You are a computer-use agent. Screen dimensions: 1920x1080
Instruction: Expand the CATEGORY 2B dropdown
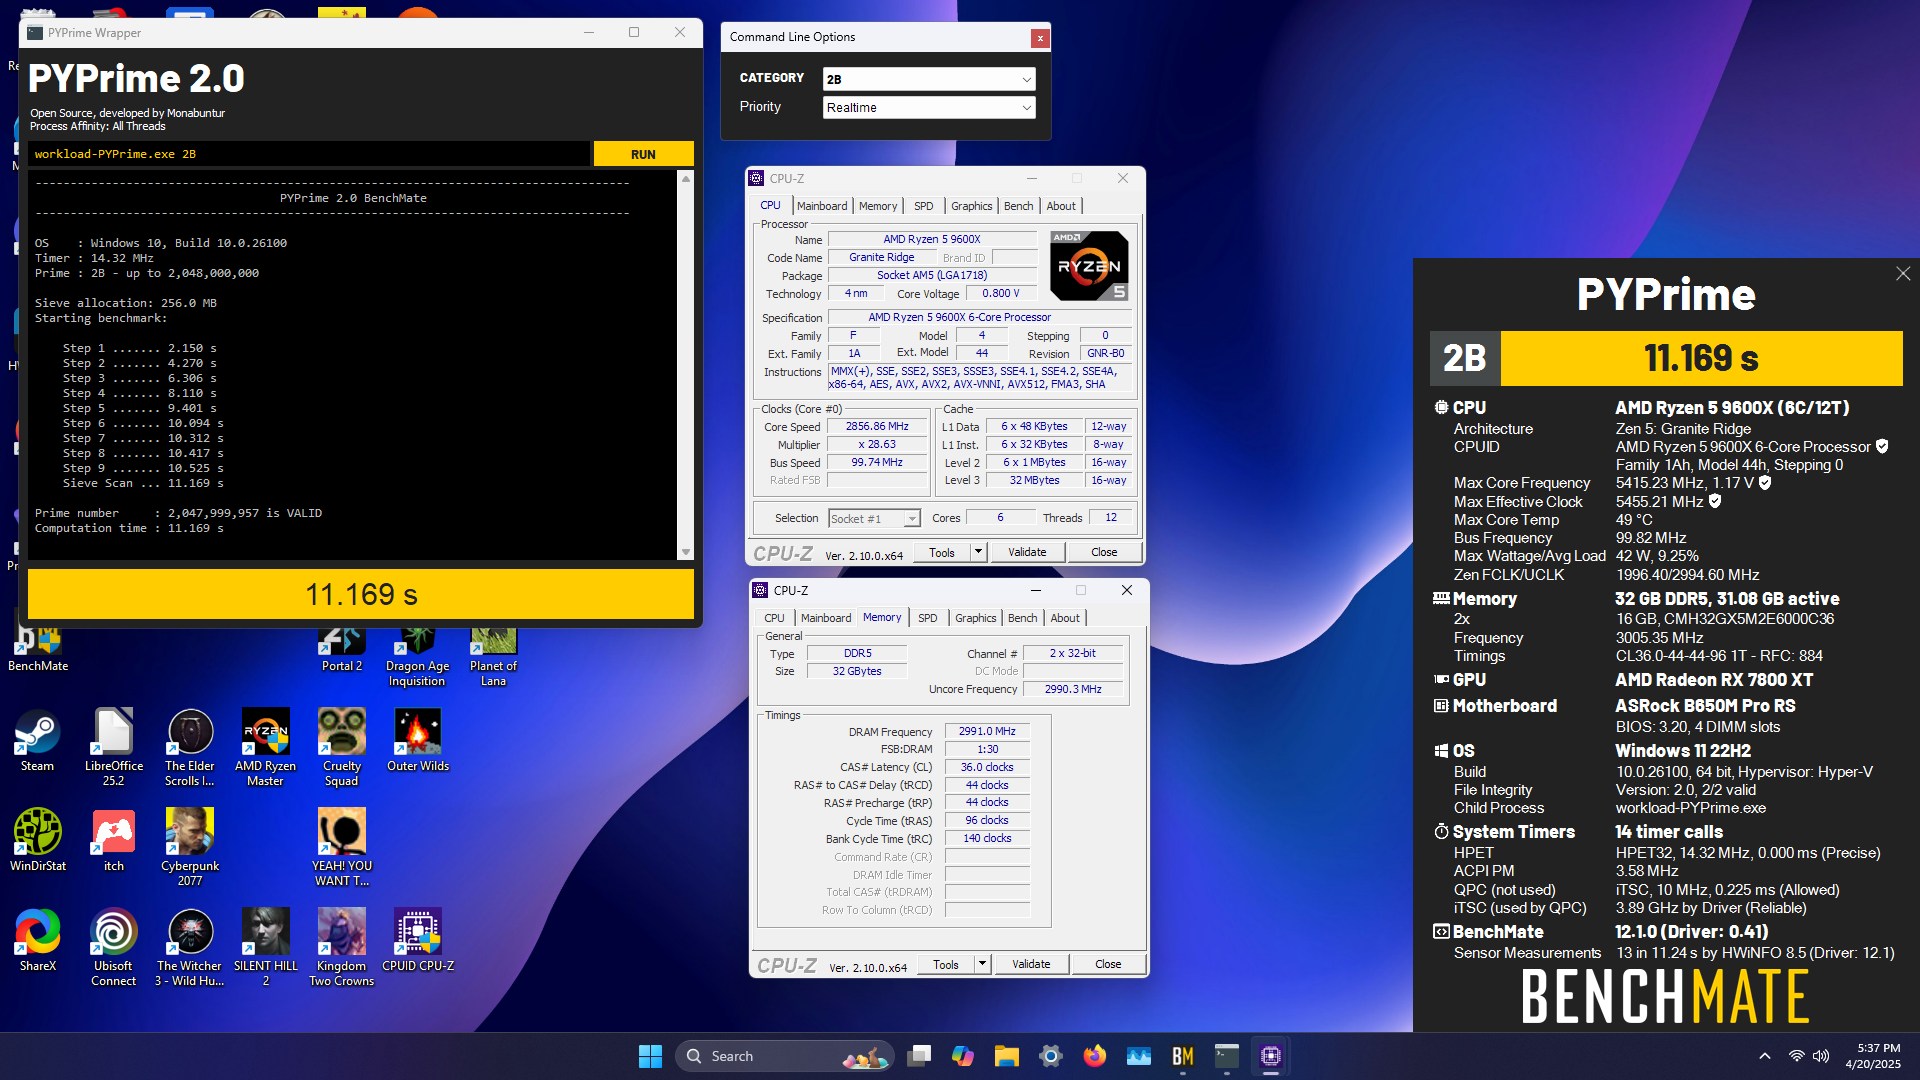(929, 79)
